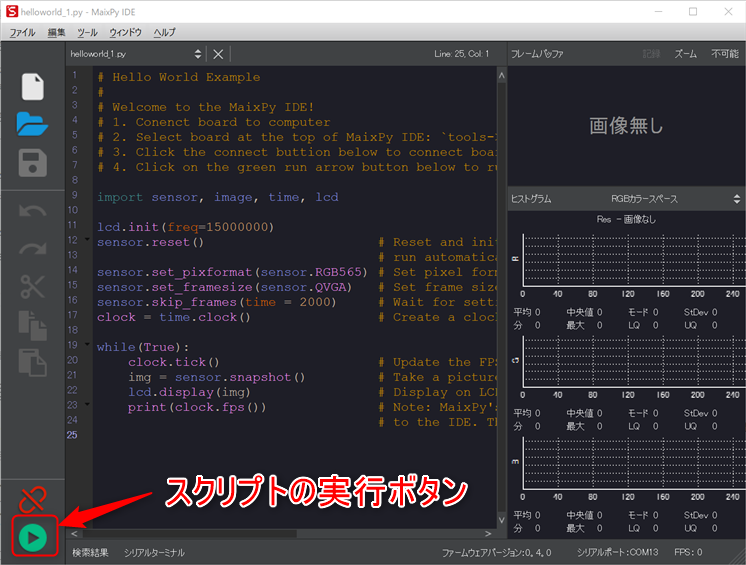Click the Cut scissors icon
The height and width of the screenshot is (565, 746).
(x=32, y=286)
